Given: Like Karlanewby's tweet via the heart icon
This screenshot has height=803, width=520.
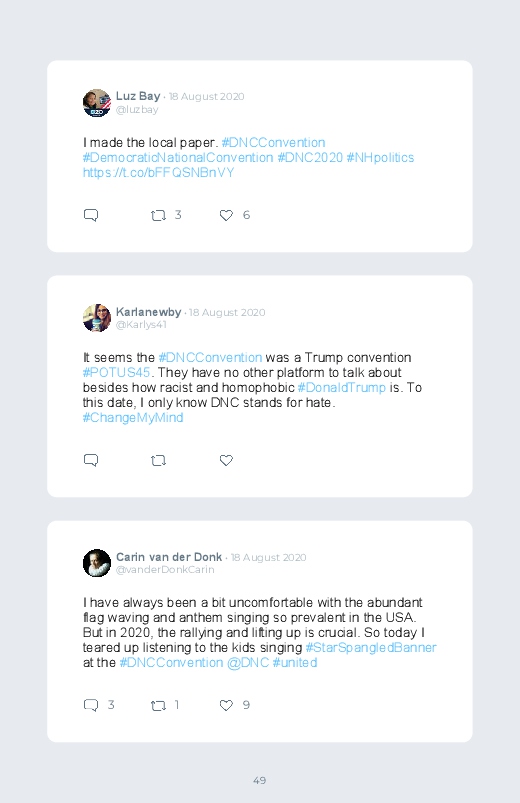Looking at the screenshot, I should 226,460.
